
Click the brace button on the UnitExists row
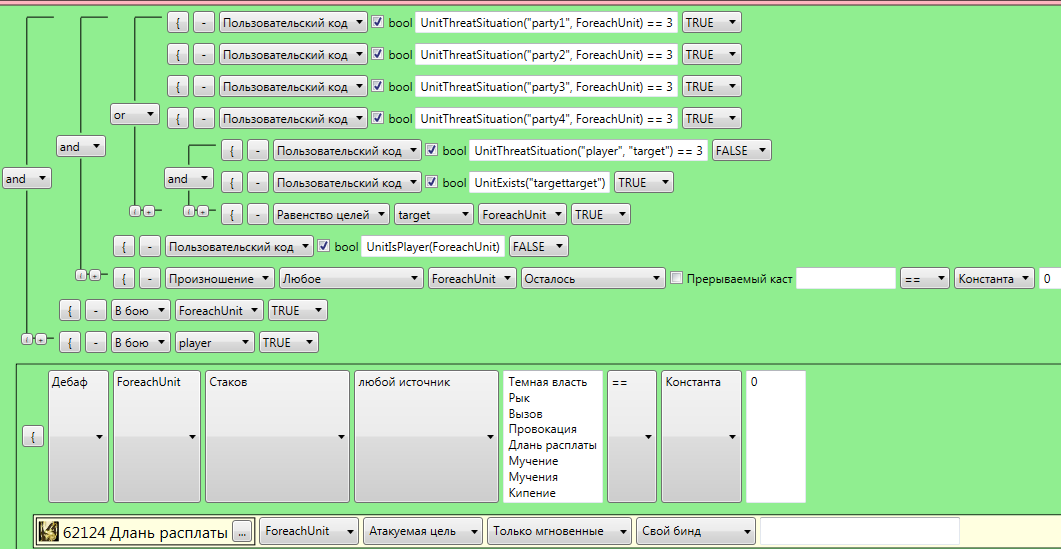231,183
